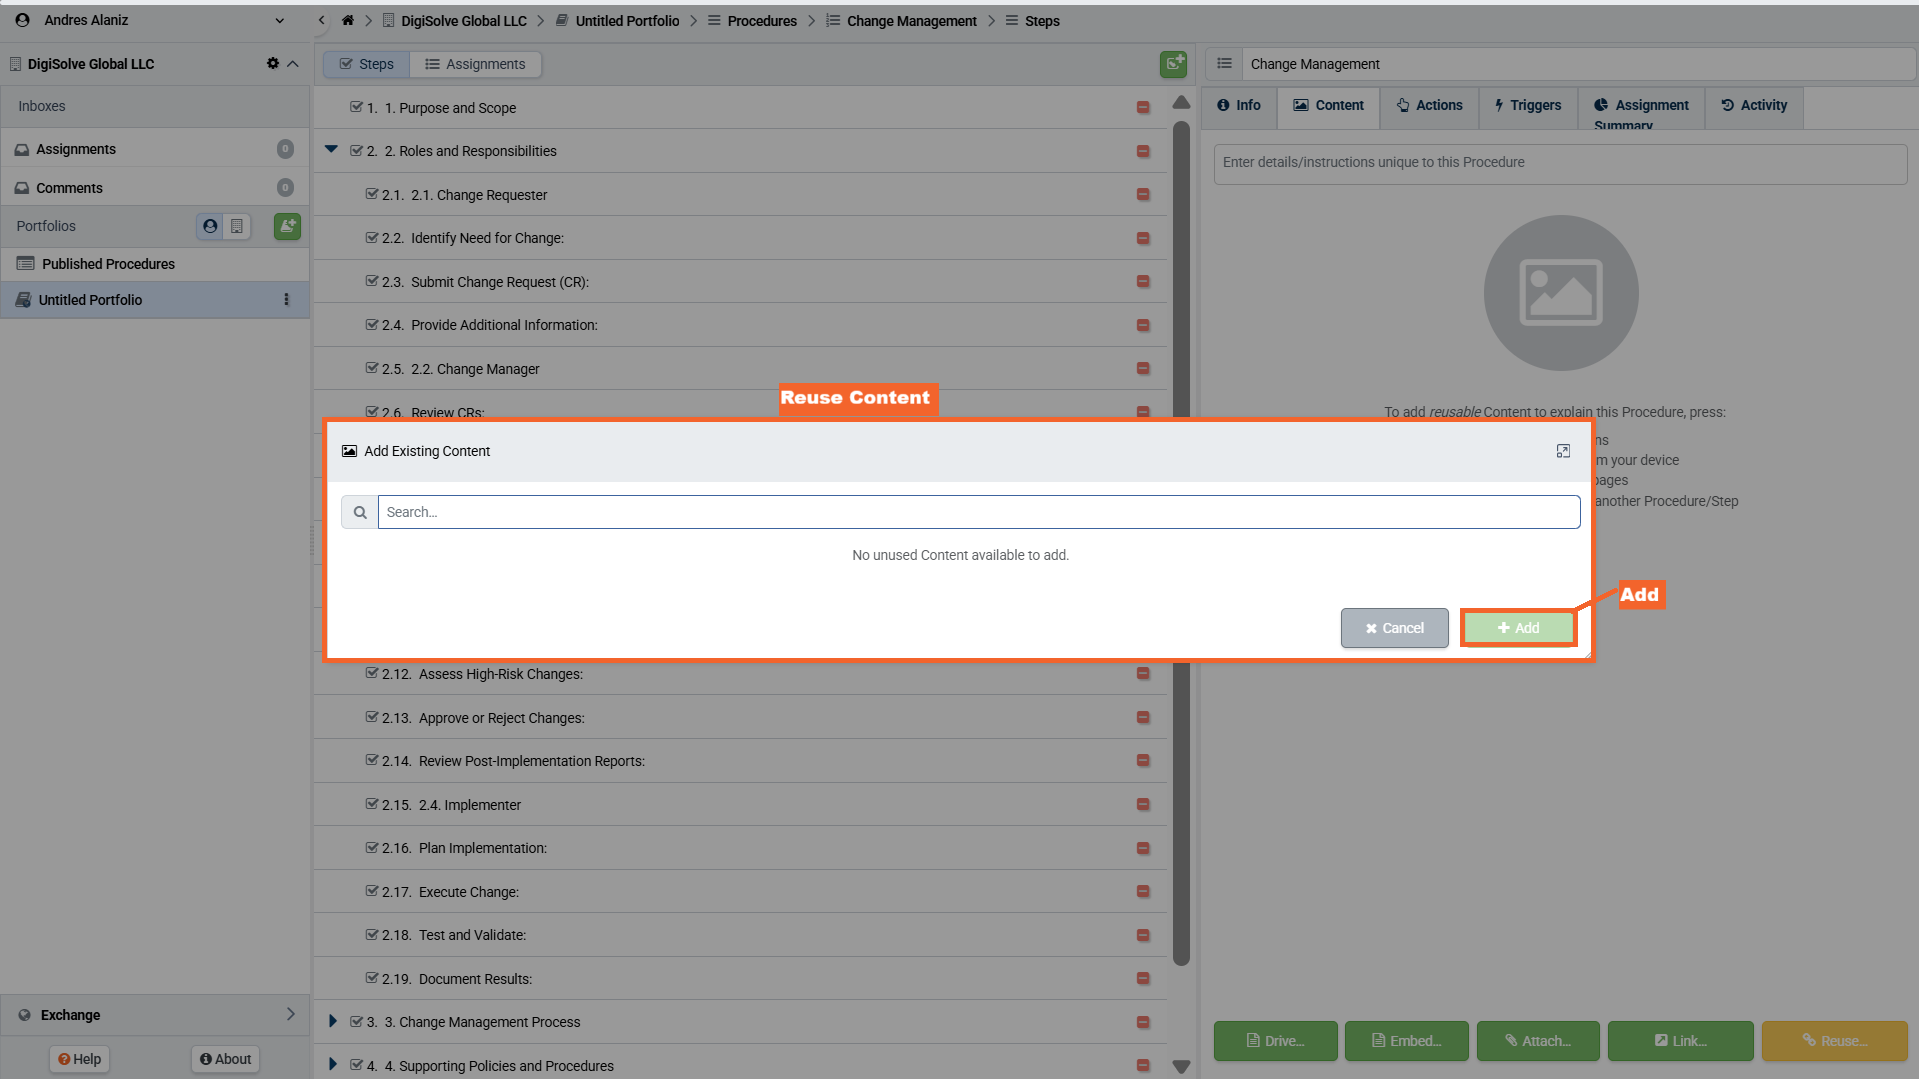
Task: Toggle checkbox for 2.17 Execute Change
Action: tap(372, 891)
